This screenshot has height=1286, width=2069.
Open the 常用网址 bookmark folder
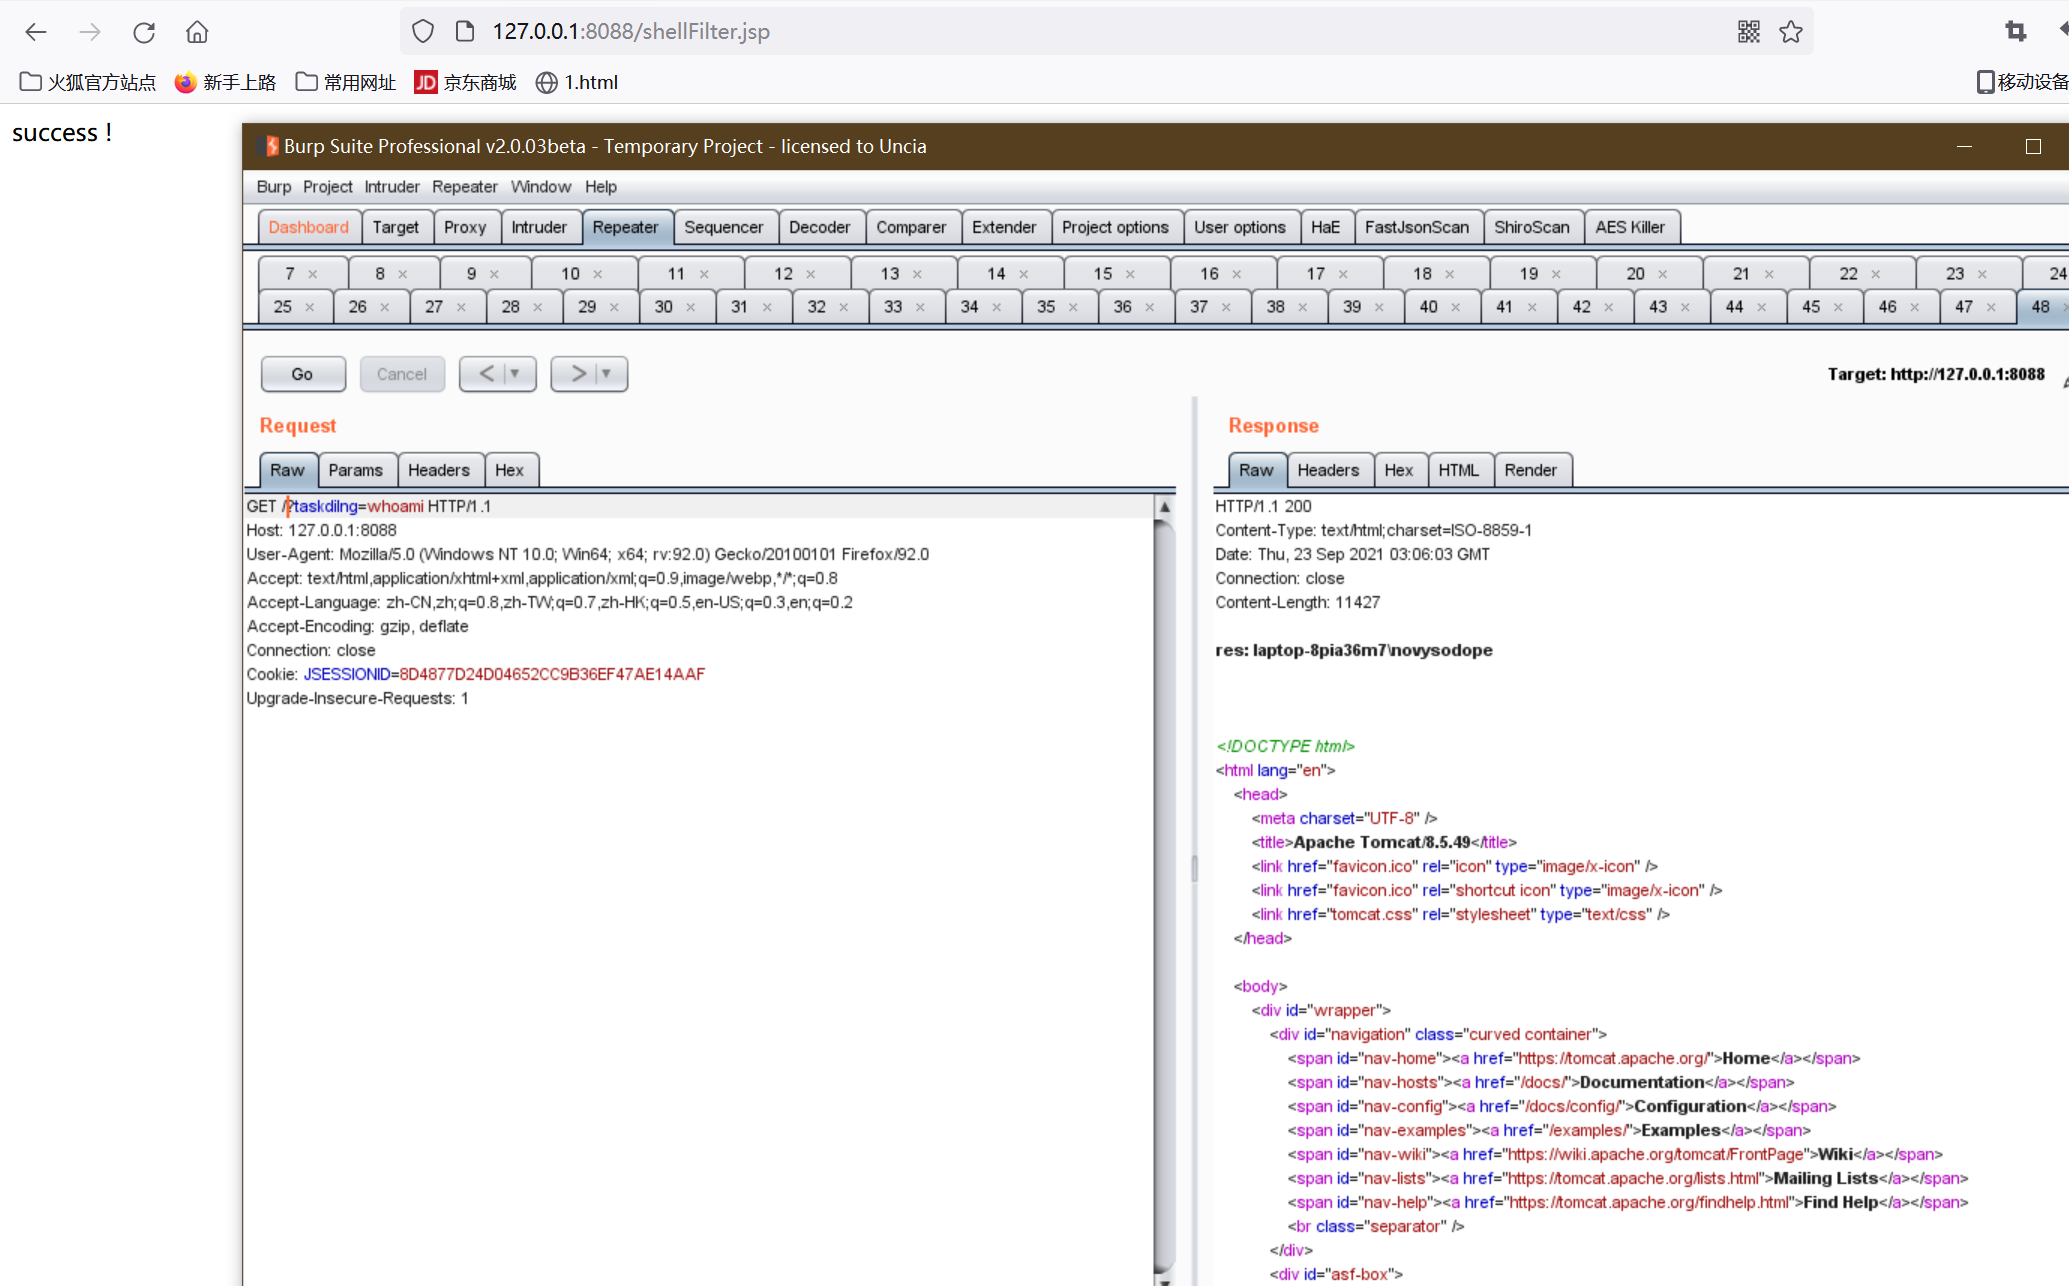coord(346,82)
